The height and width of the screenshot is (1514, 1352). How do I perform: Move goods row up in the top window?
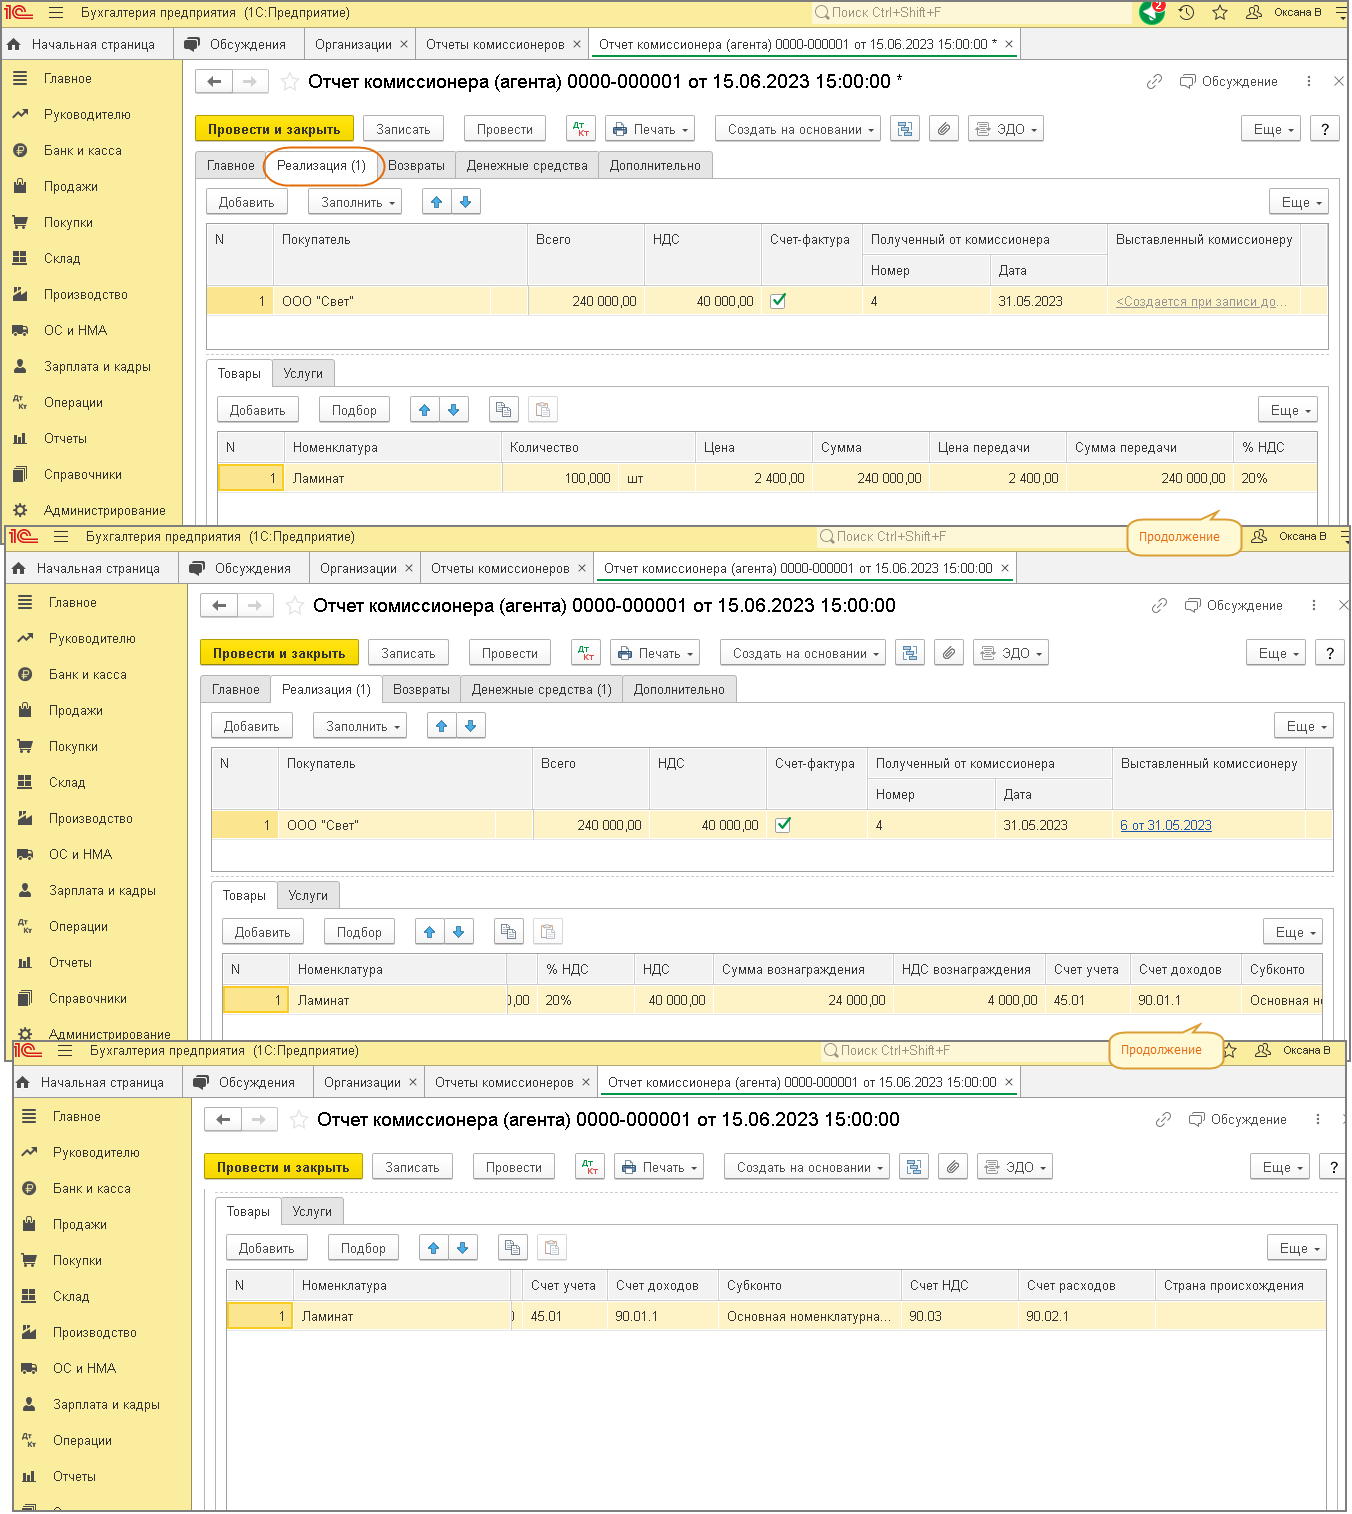click(424, 410)
